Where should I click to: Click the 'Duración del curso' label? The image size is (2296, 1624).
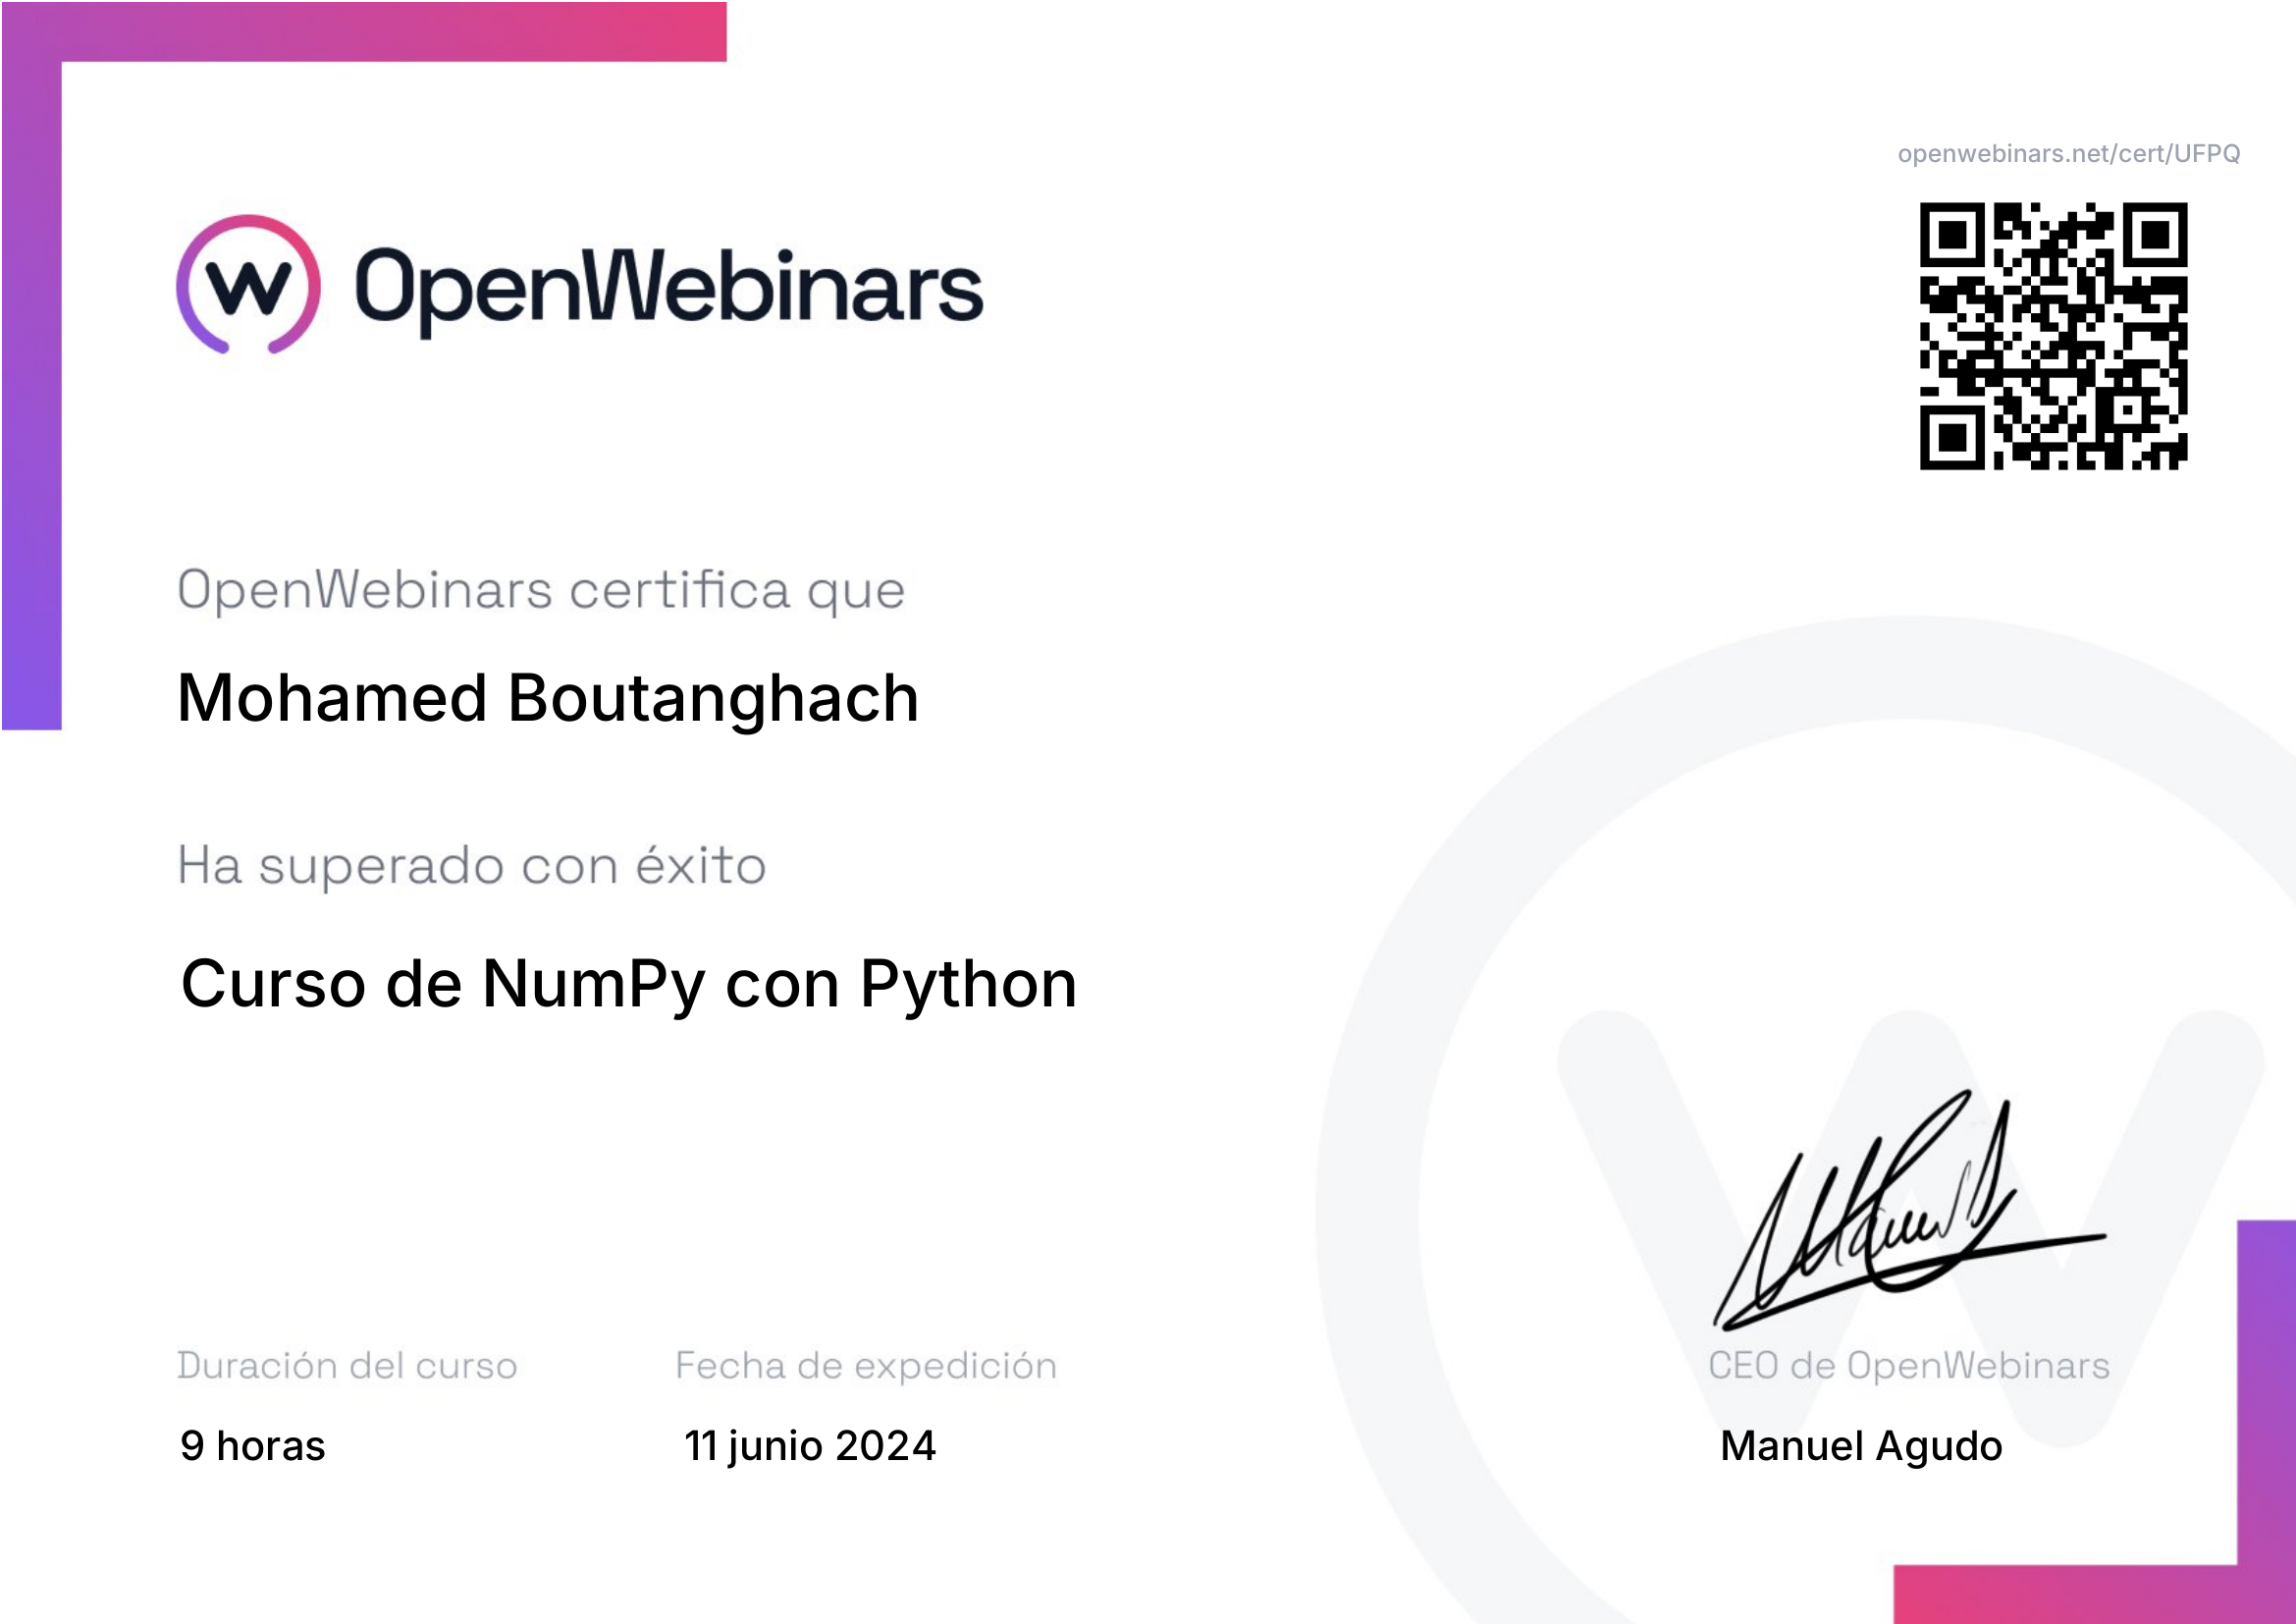pyautogui.click(x=347, y=1366)
